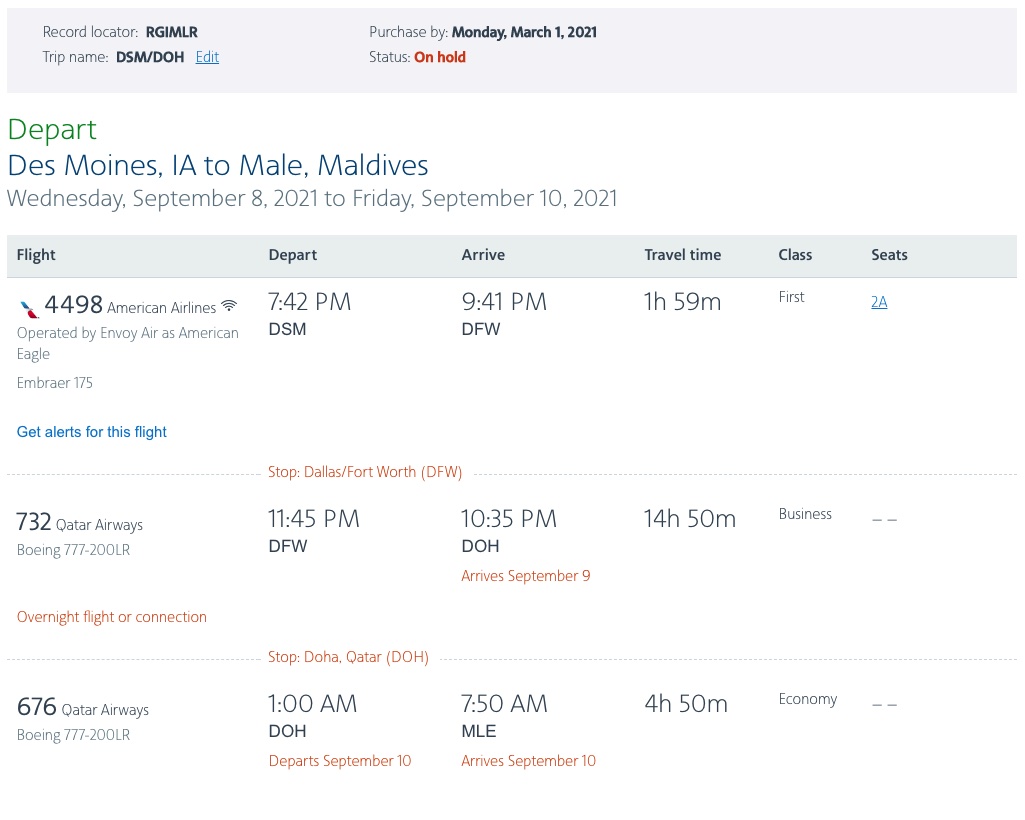Click the Class column header
This screenshot has width=1025, height=820.
(795, 255)
